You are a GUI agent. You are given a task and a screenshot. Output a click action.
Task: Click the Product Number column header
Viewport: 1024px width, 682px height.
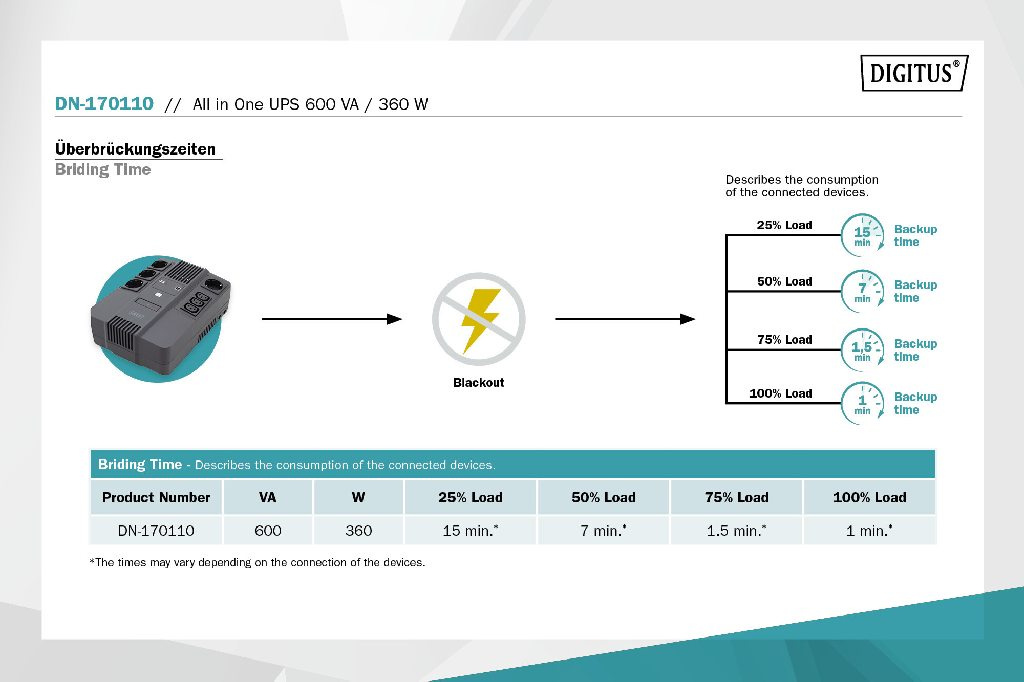tap(156, 497)
